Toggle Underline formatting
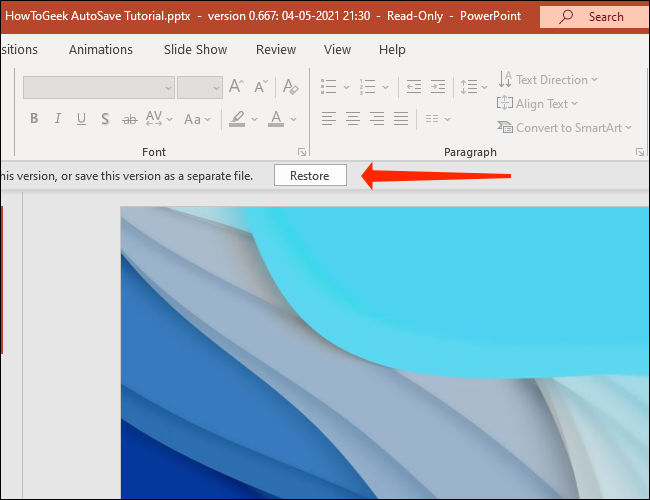This screenshot has height=500, width=650. click(x=81, y=119)
